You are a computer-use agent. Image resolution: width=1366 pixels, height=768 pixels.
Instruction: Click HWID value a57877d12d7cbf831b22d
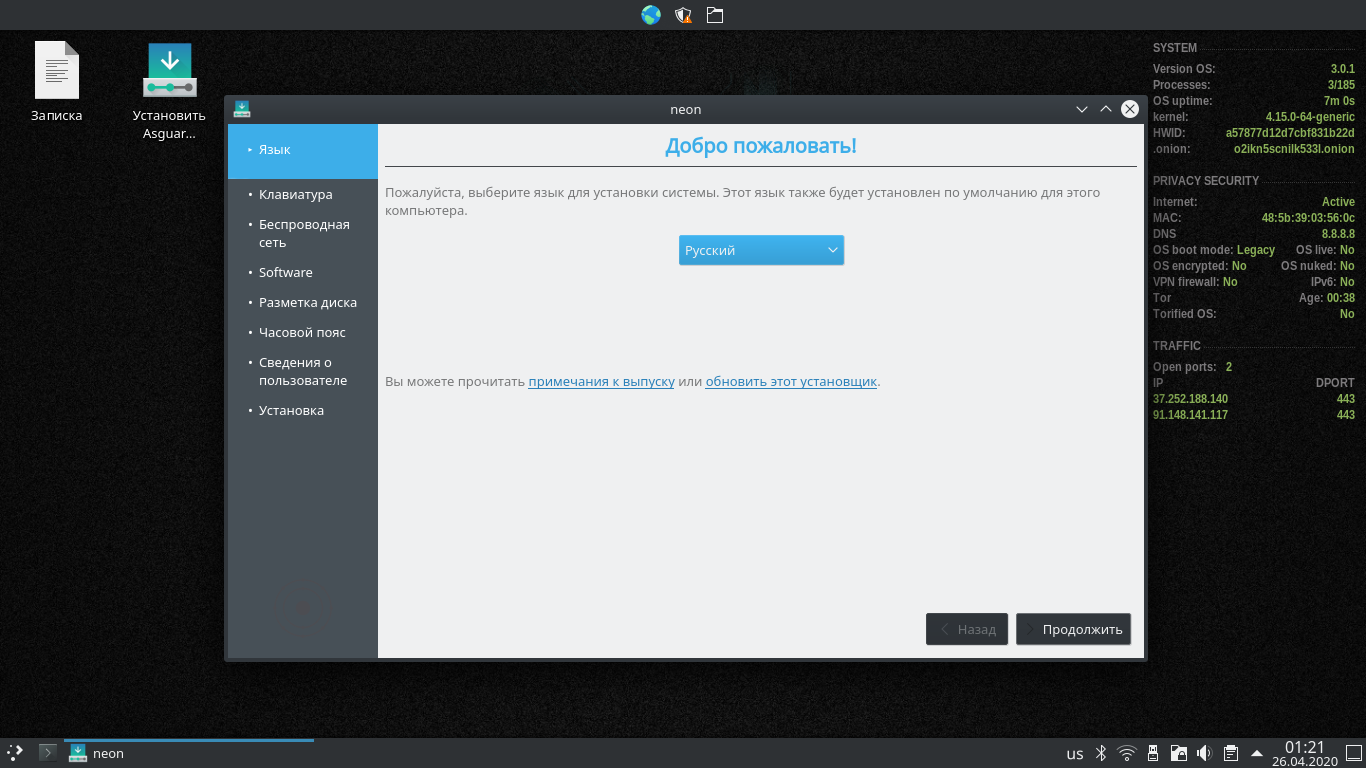(1290, 133)
